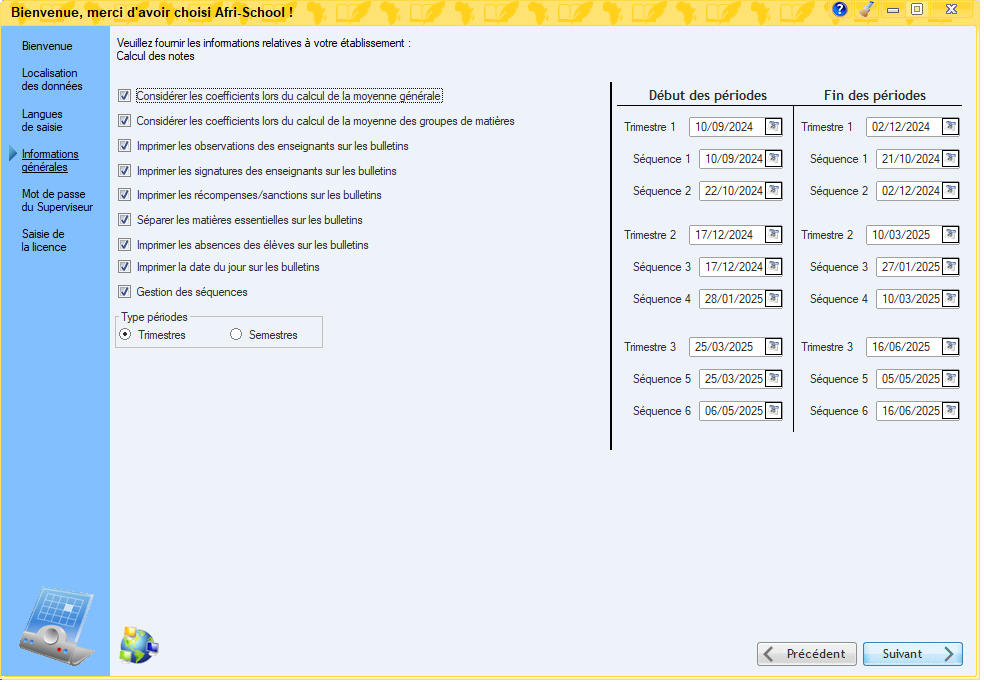Click the Début des périodes heading

pyautogui.click(x=710, y=96)
